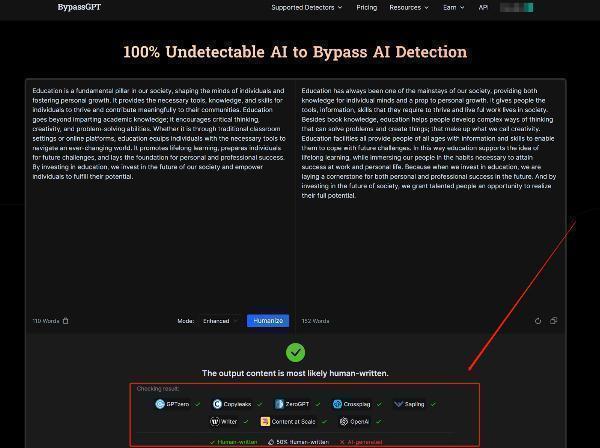
Task: Open the blurred user account menu
Action: tap(517, 8)
